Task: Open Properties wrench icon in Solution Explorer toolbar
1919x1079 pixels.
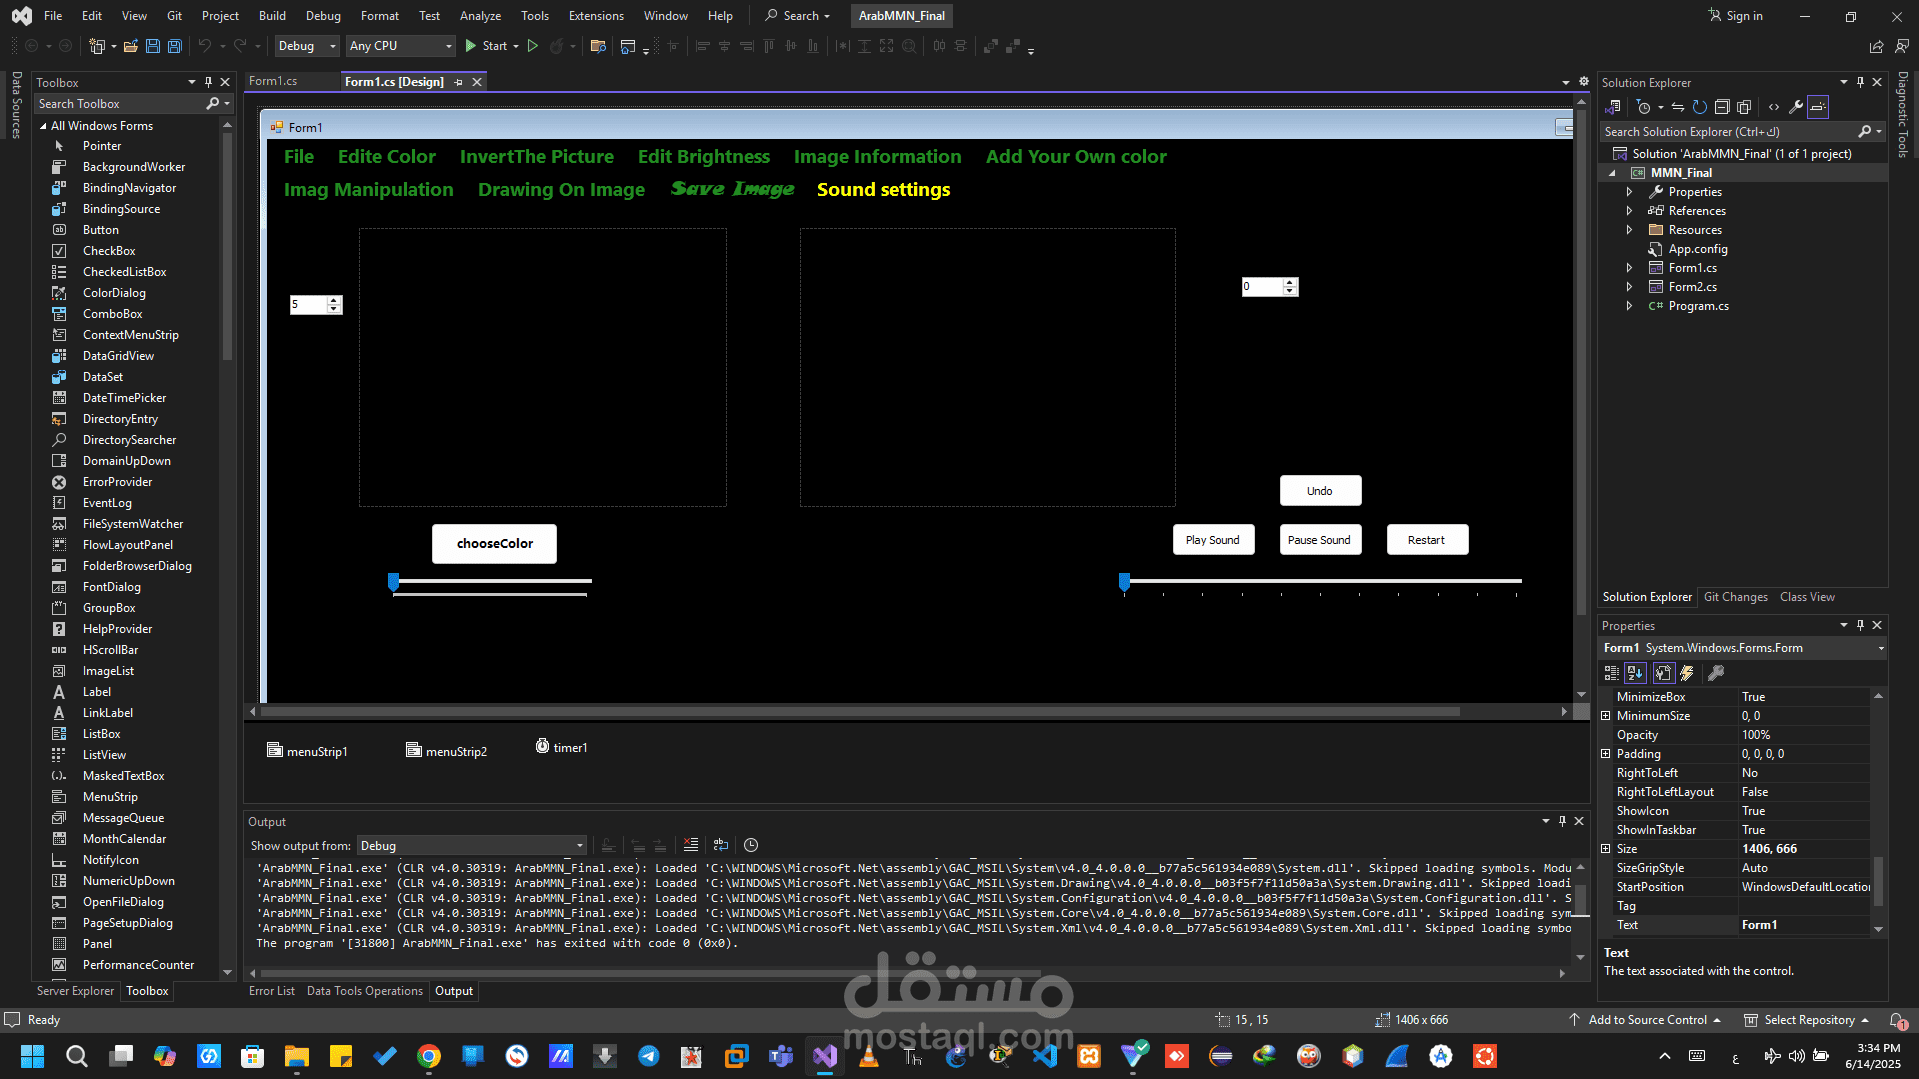Action: pyautogui.click(x=1796, y=107)
